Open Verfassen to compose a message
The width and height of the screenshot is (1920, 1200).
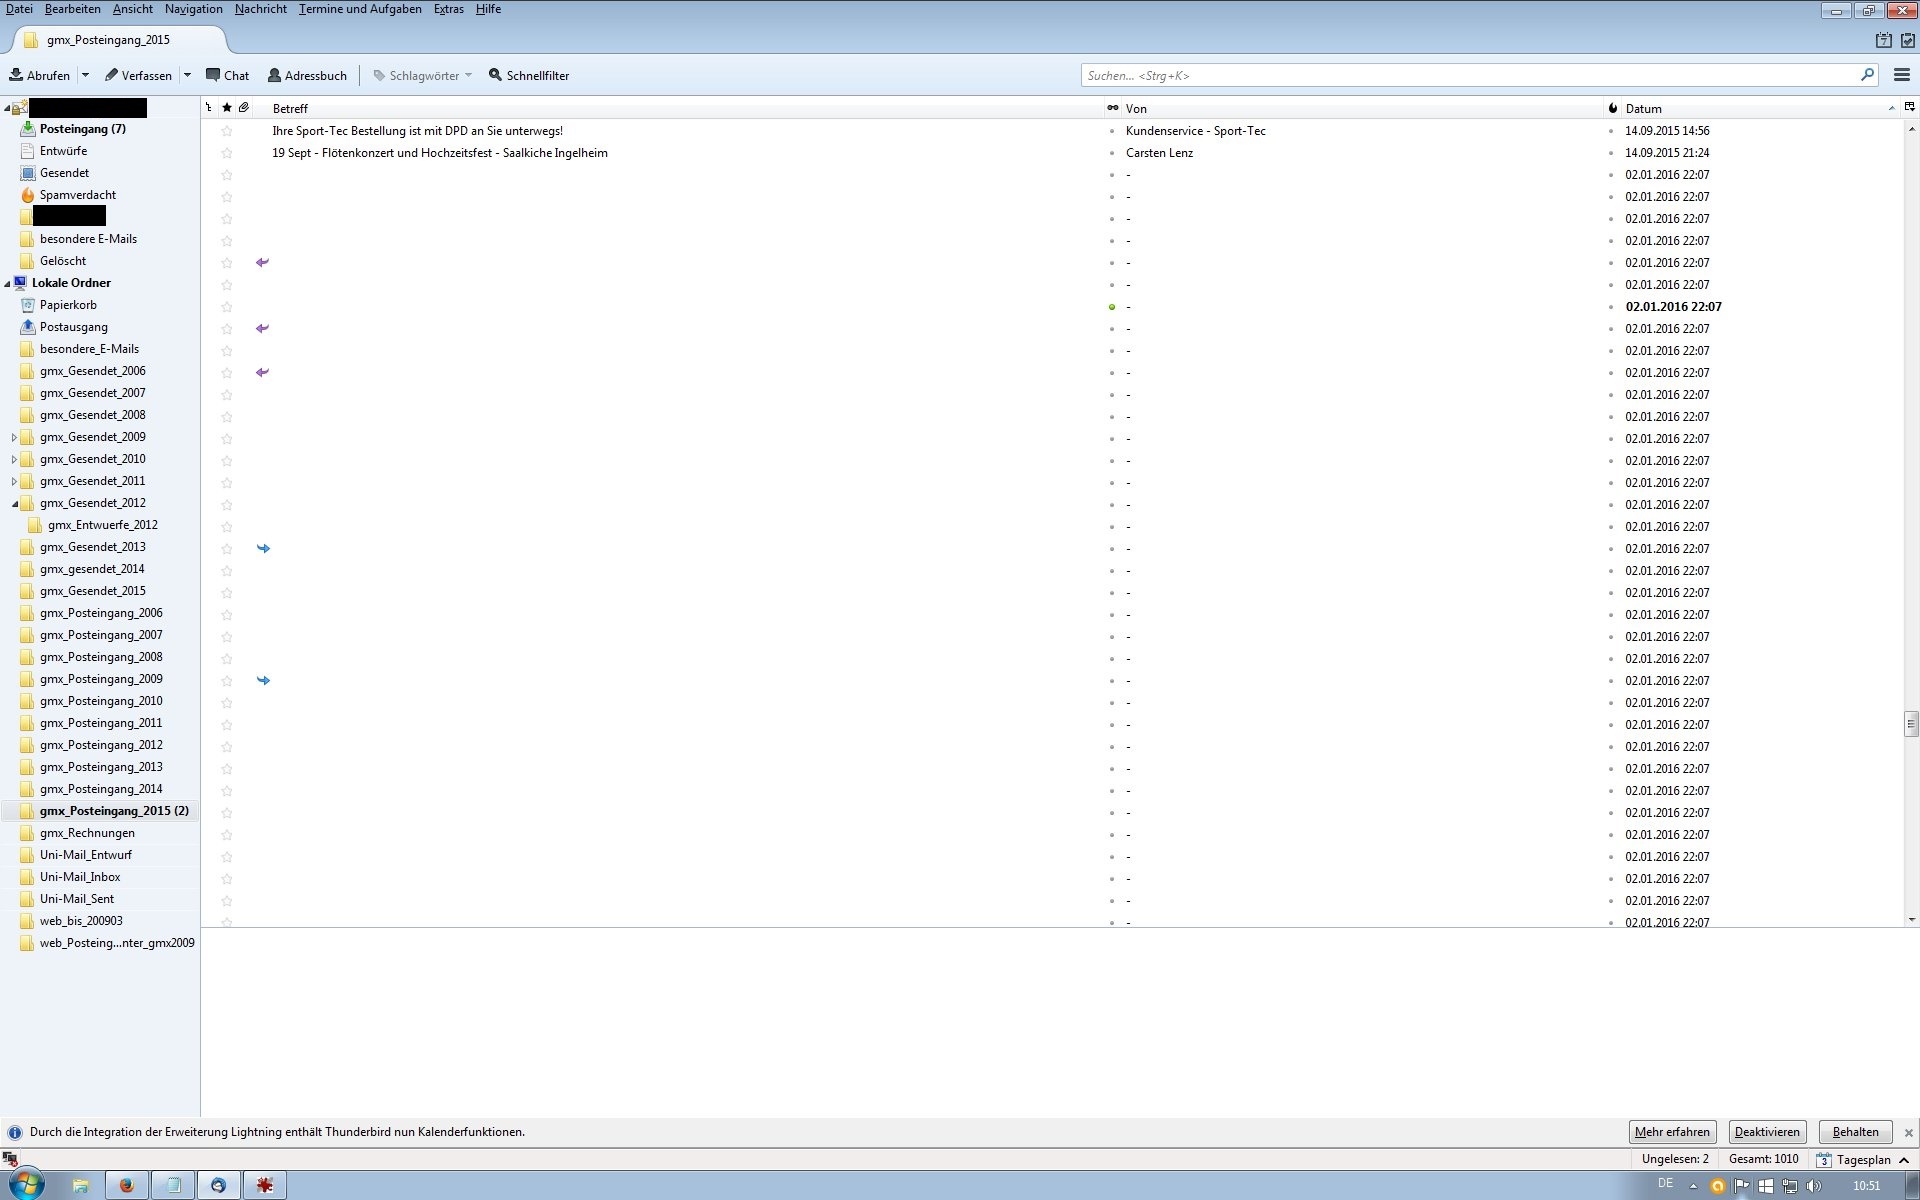pos(138,75)
